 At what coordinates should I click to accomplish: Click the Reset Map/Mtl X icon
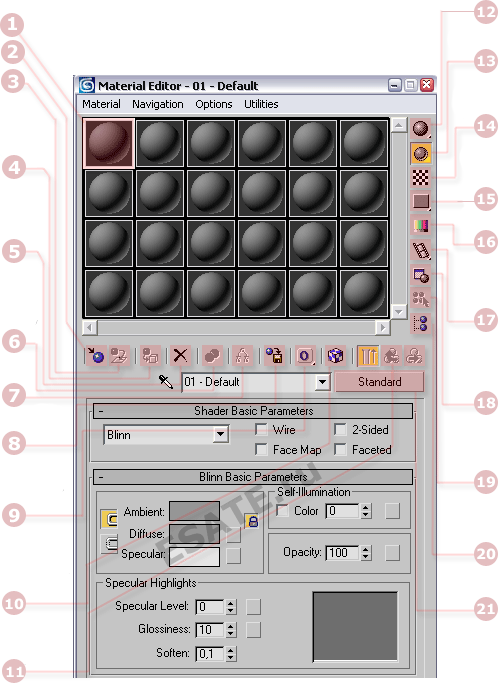point(180,356)
